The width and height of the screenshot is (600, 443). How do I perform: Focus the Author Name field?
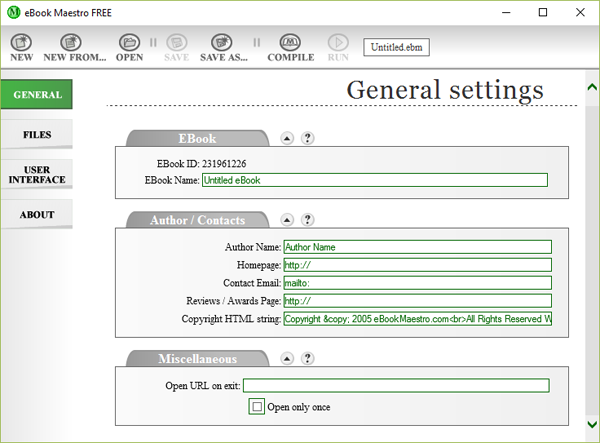click(417, 247)
